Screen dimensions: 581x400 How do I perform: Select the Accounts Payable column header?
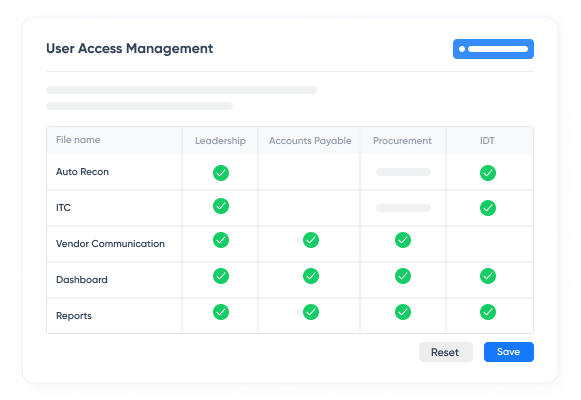[x=310, y=141]
